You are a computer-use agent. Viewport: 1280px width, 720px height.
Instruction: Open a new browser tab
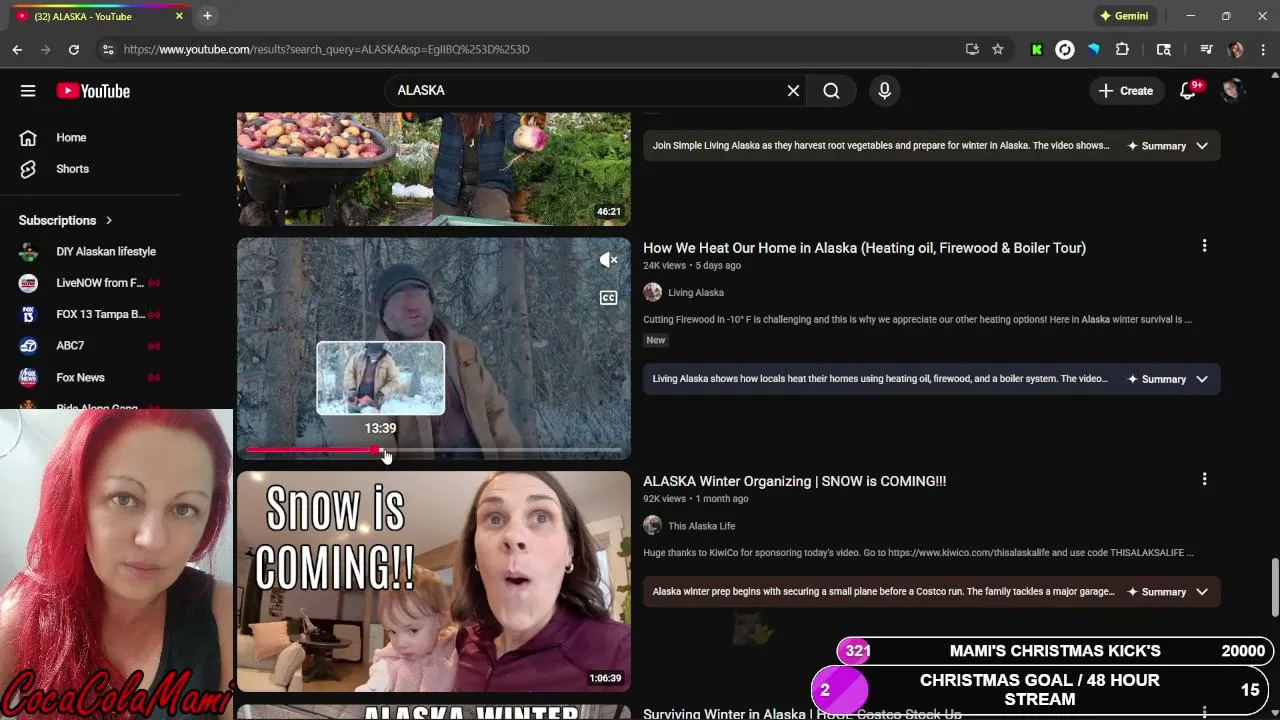pyautogui.click(x=207, y=16)
